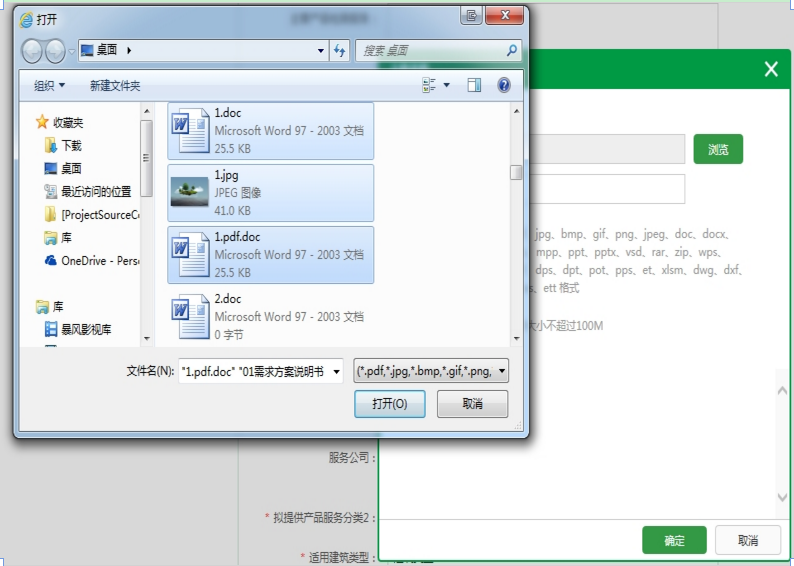This screenshot has width=794, height=566.
Task: Open the 下载 folder in sidebar
Action: point(63,146)
